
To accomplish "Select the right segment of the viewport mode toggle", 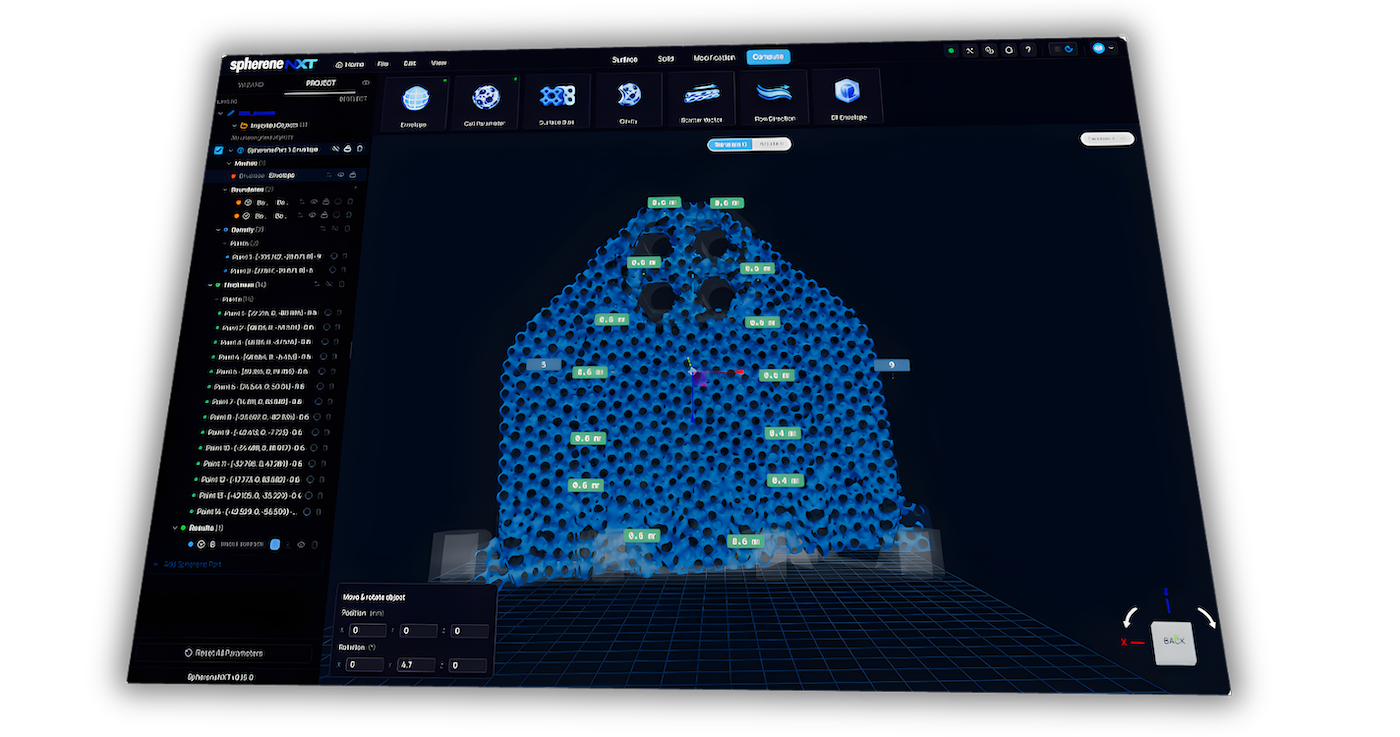I will click(770, 144).
